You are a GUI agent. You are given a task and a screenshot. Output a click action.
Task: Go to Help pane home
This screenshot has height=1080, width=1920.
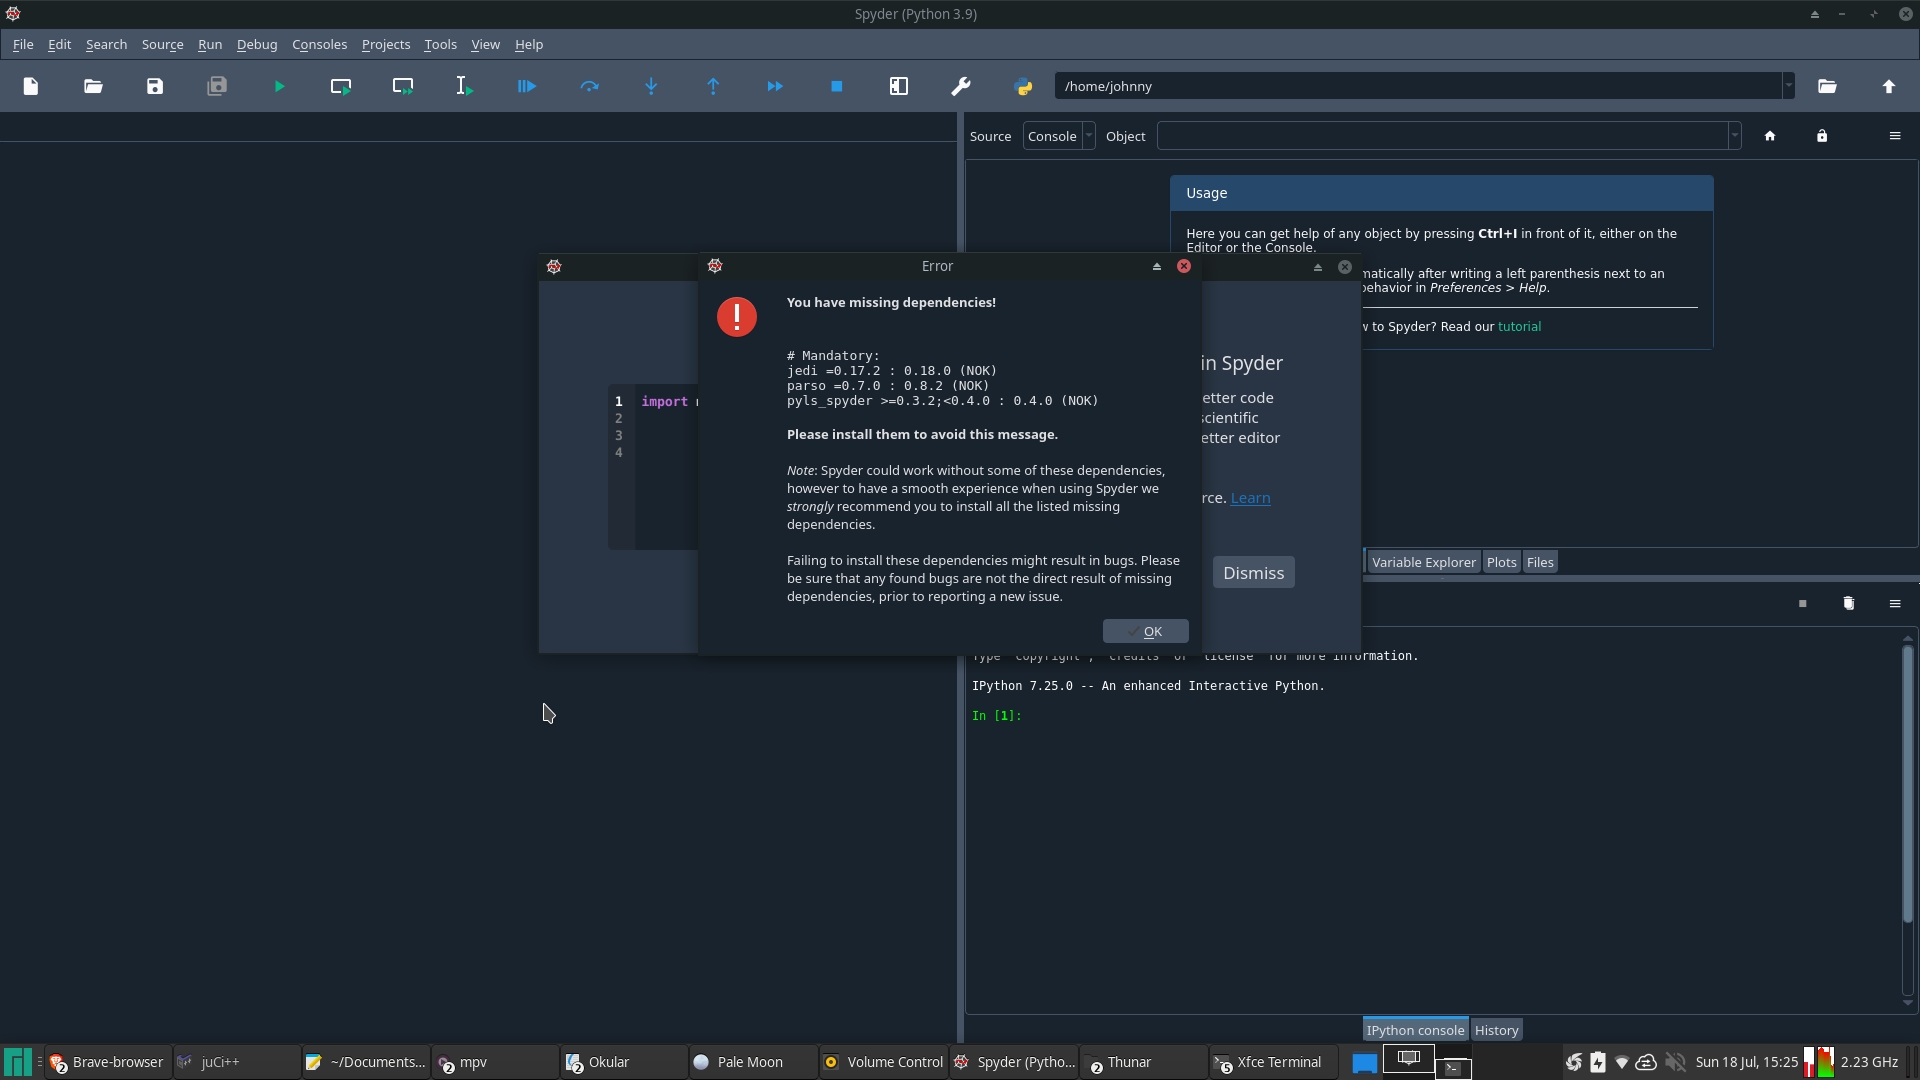tap(1770, 136)
